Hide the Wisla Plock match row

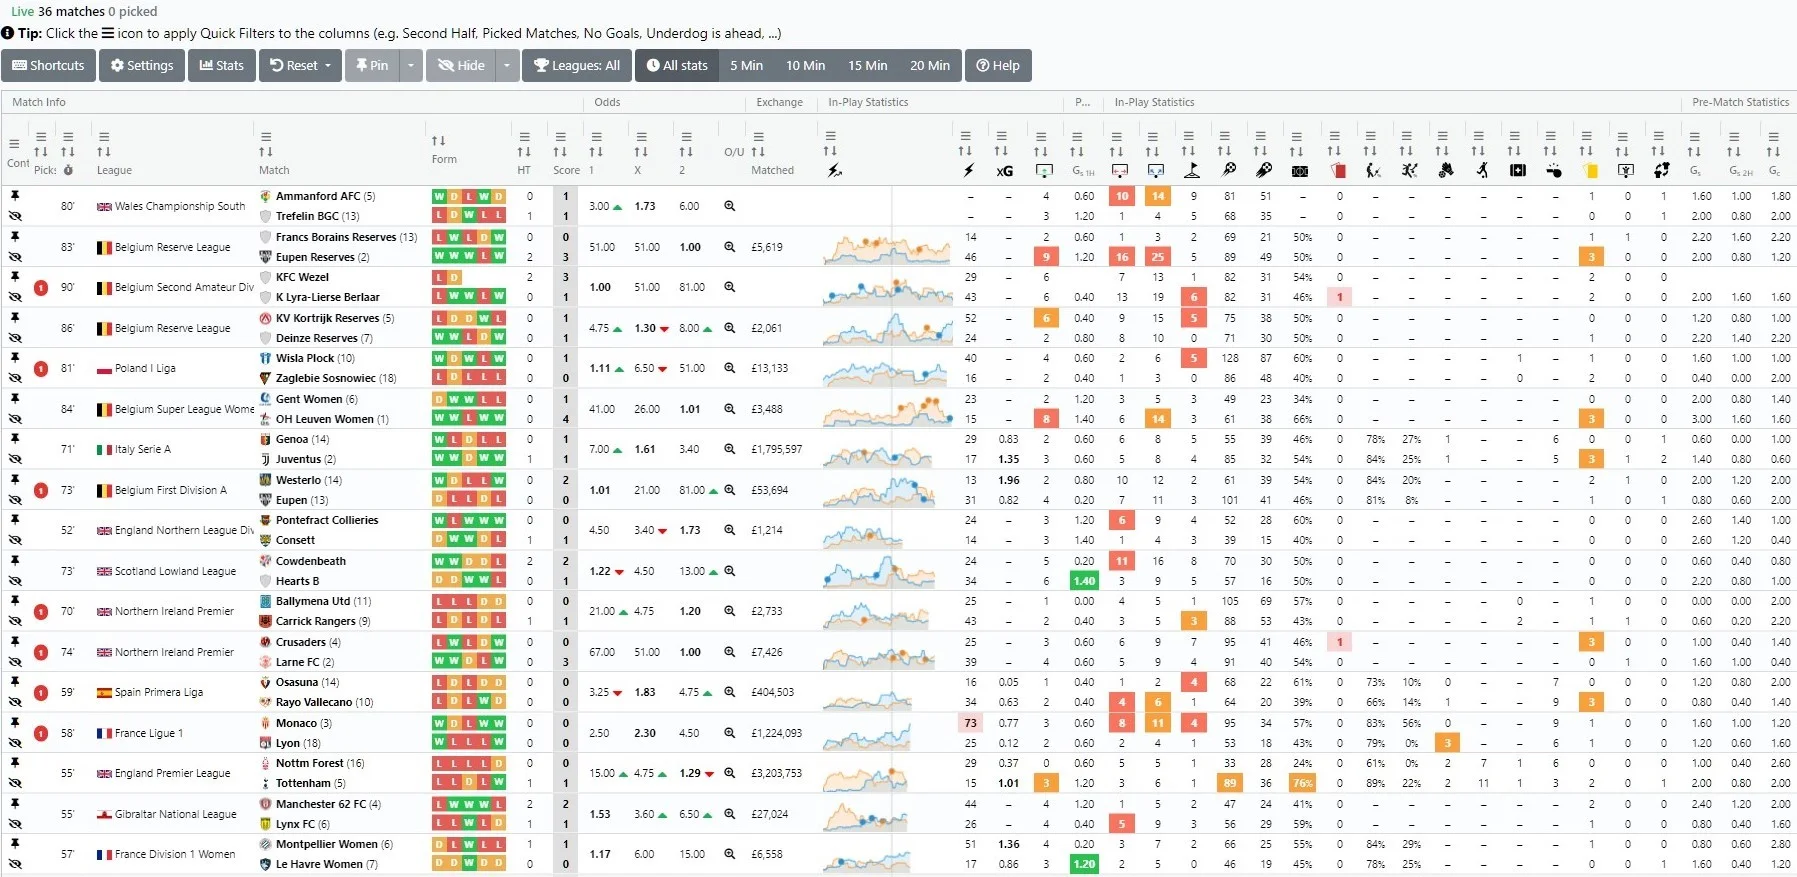15,378
